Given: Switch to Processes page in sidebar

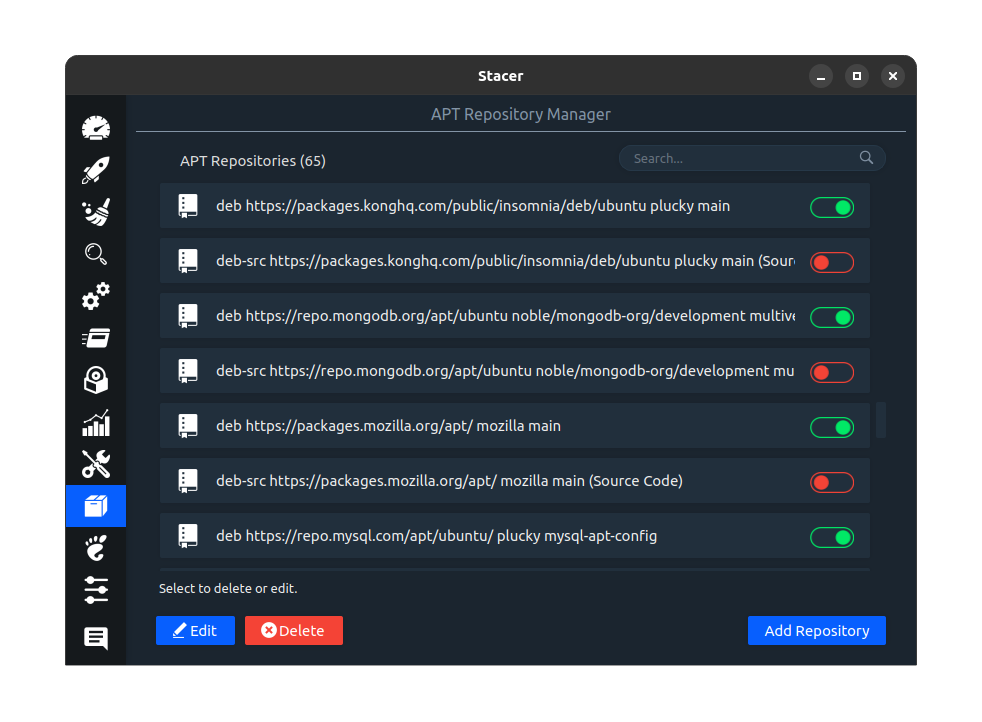Looking at the screenshot, I should 96,339.
